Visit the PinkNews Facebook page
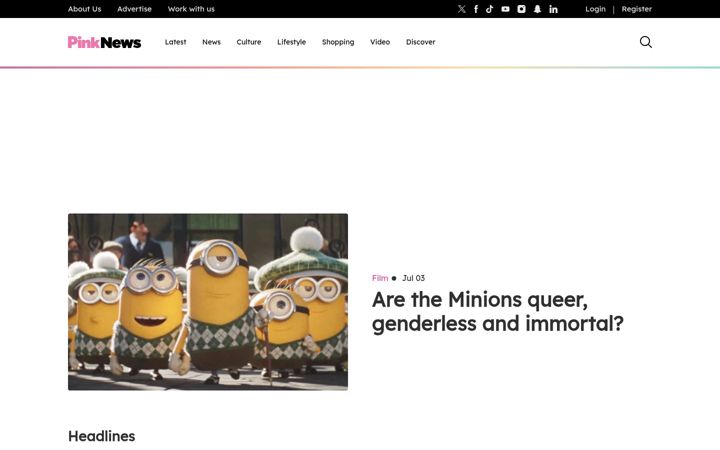The height and width of the screenshot is (450, 720). click(476, 9)
